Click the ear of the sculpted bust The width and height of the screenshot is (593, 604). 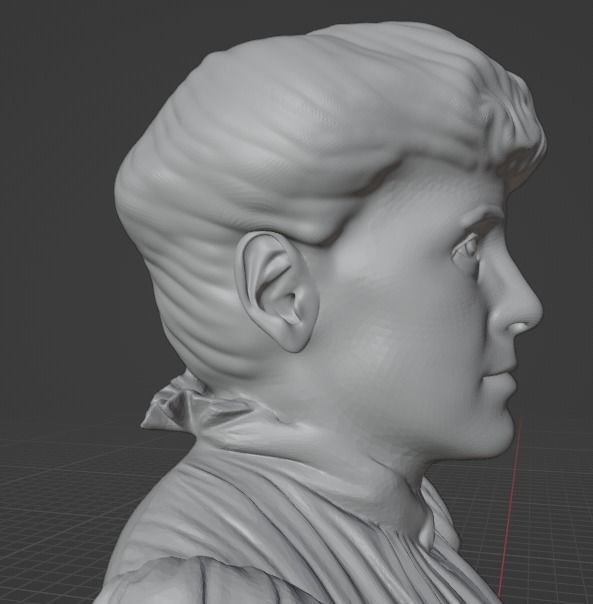pyautogui.click(x=277, y=292)
